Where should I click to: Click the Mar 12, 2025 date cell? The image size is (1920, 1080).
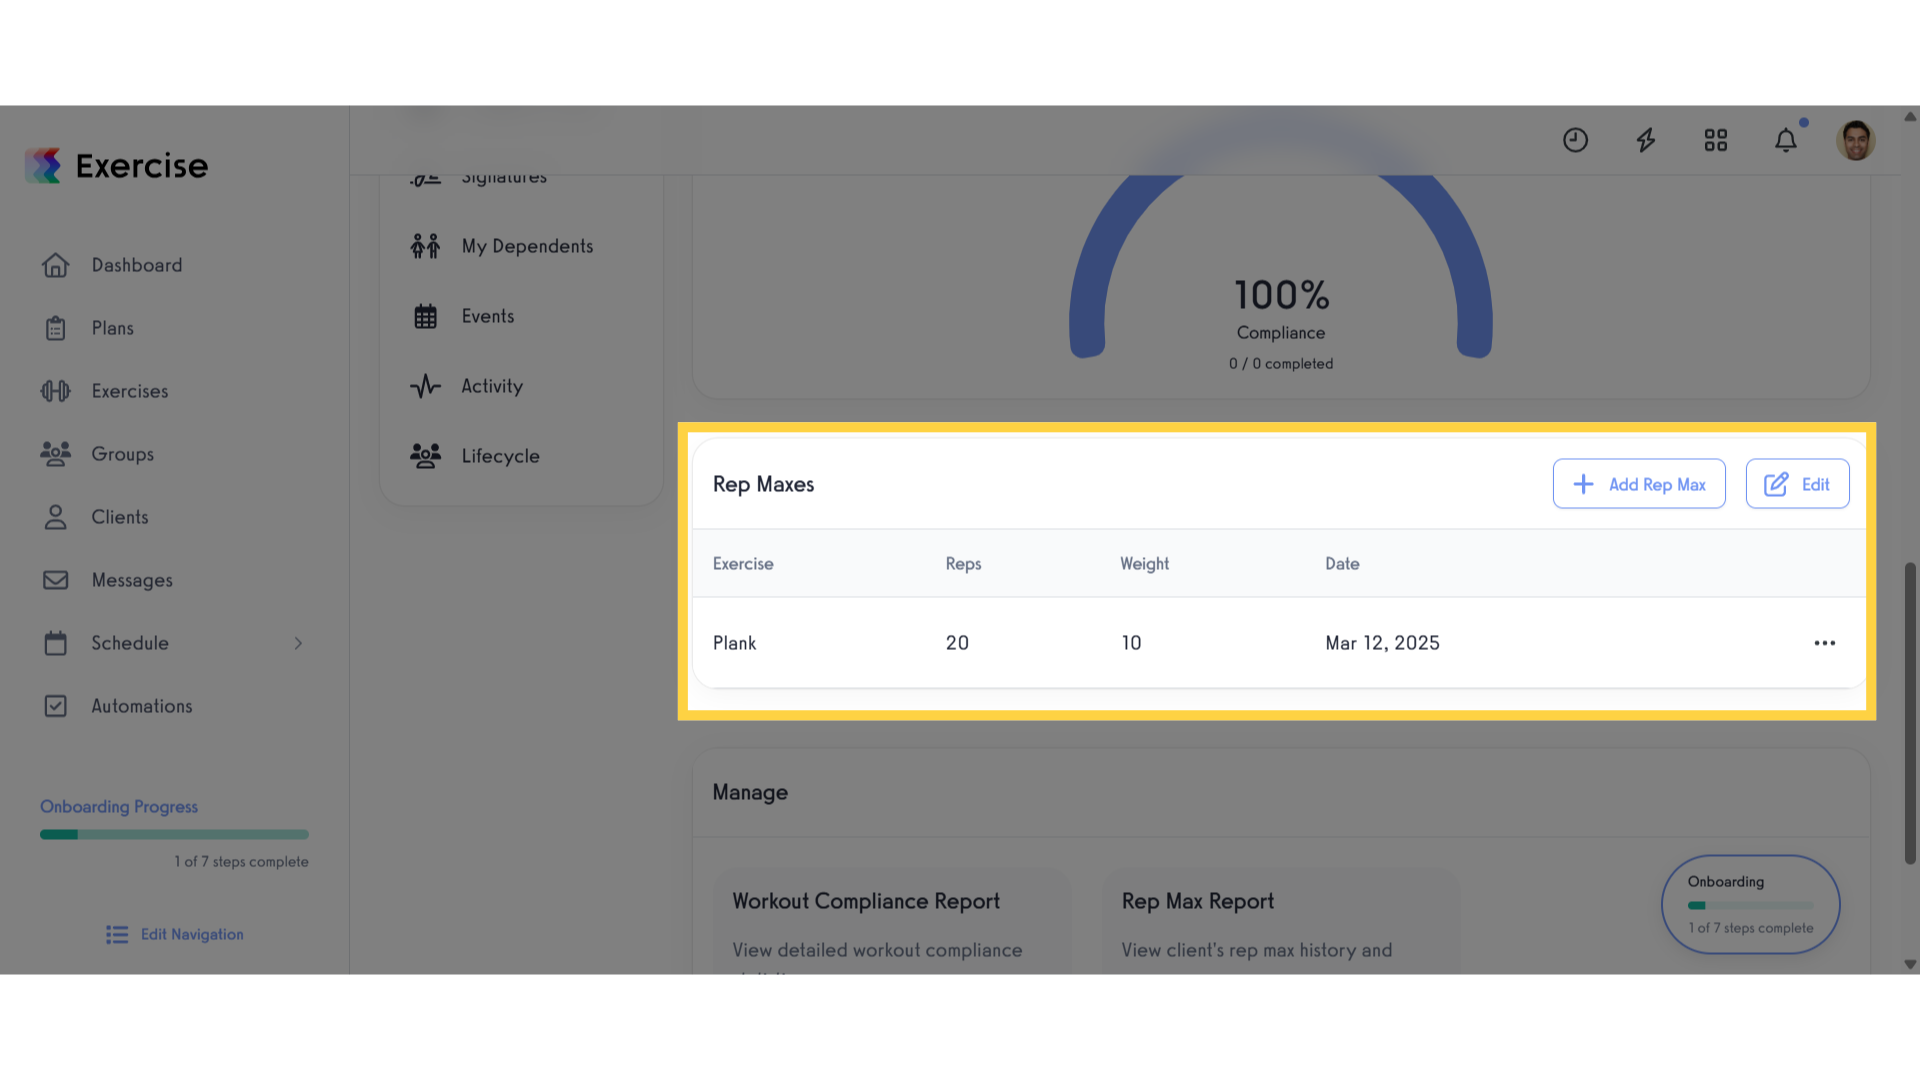point(1382,643)
